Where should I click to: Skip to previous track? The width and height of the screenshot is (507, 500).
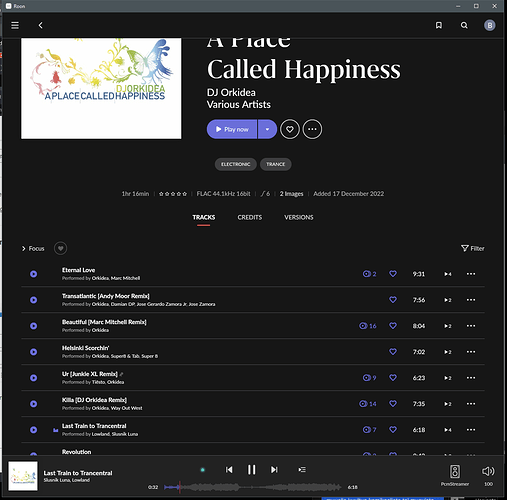(229, 470)
